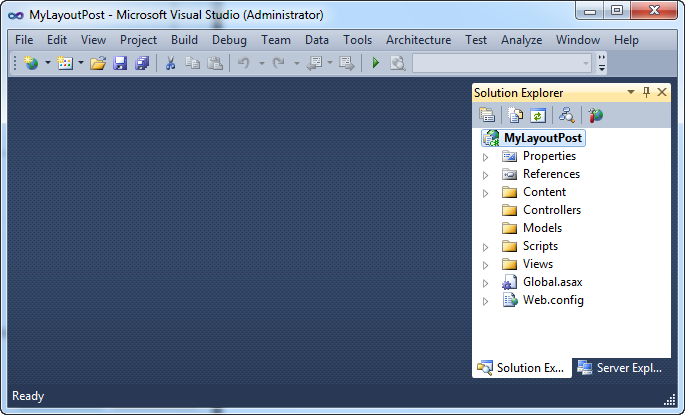Click the Paste clipboard icon

pos(215,63)
